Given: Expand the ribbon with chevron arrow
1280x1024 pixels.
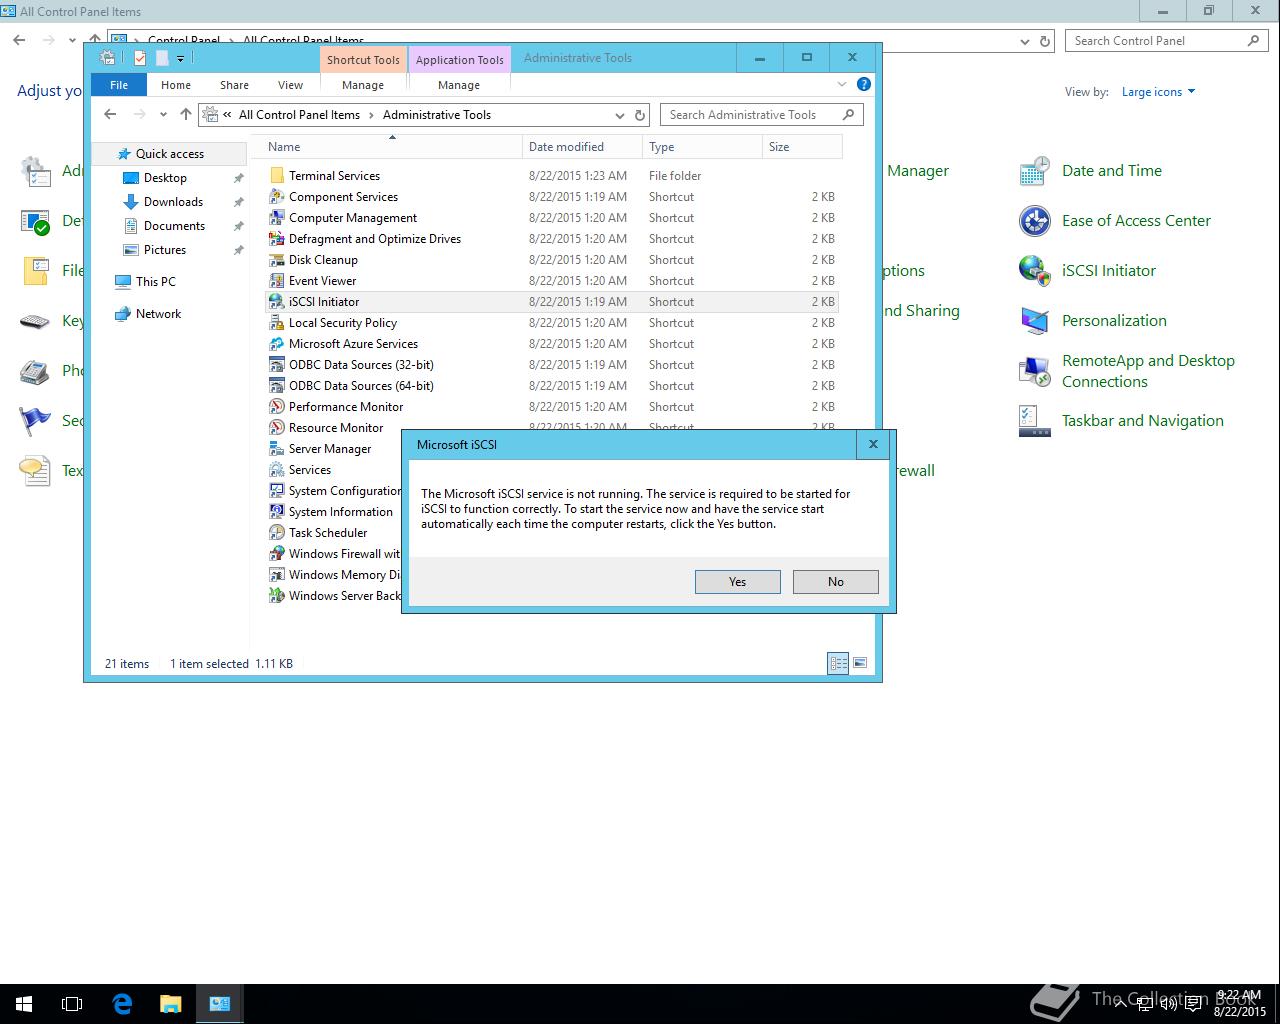Looking at the screenshot, I should click(x=842, y=84).
